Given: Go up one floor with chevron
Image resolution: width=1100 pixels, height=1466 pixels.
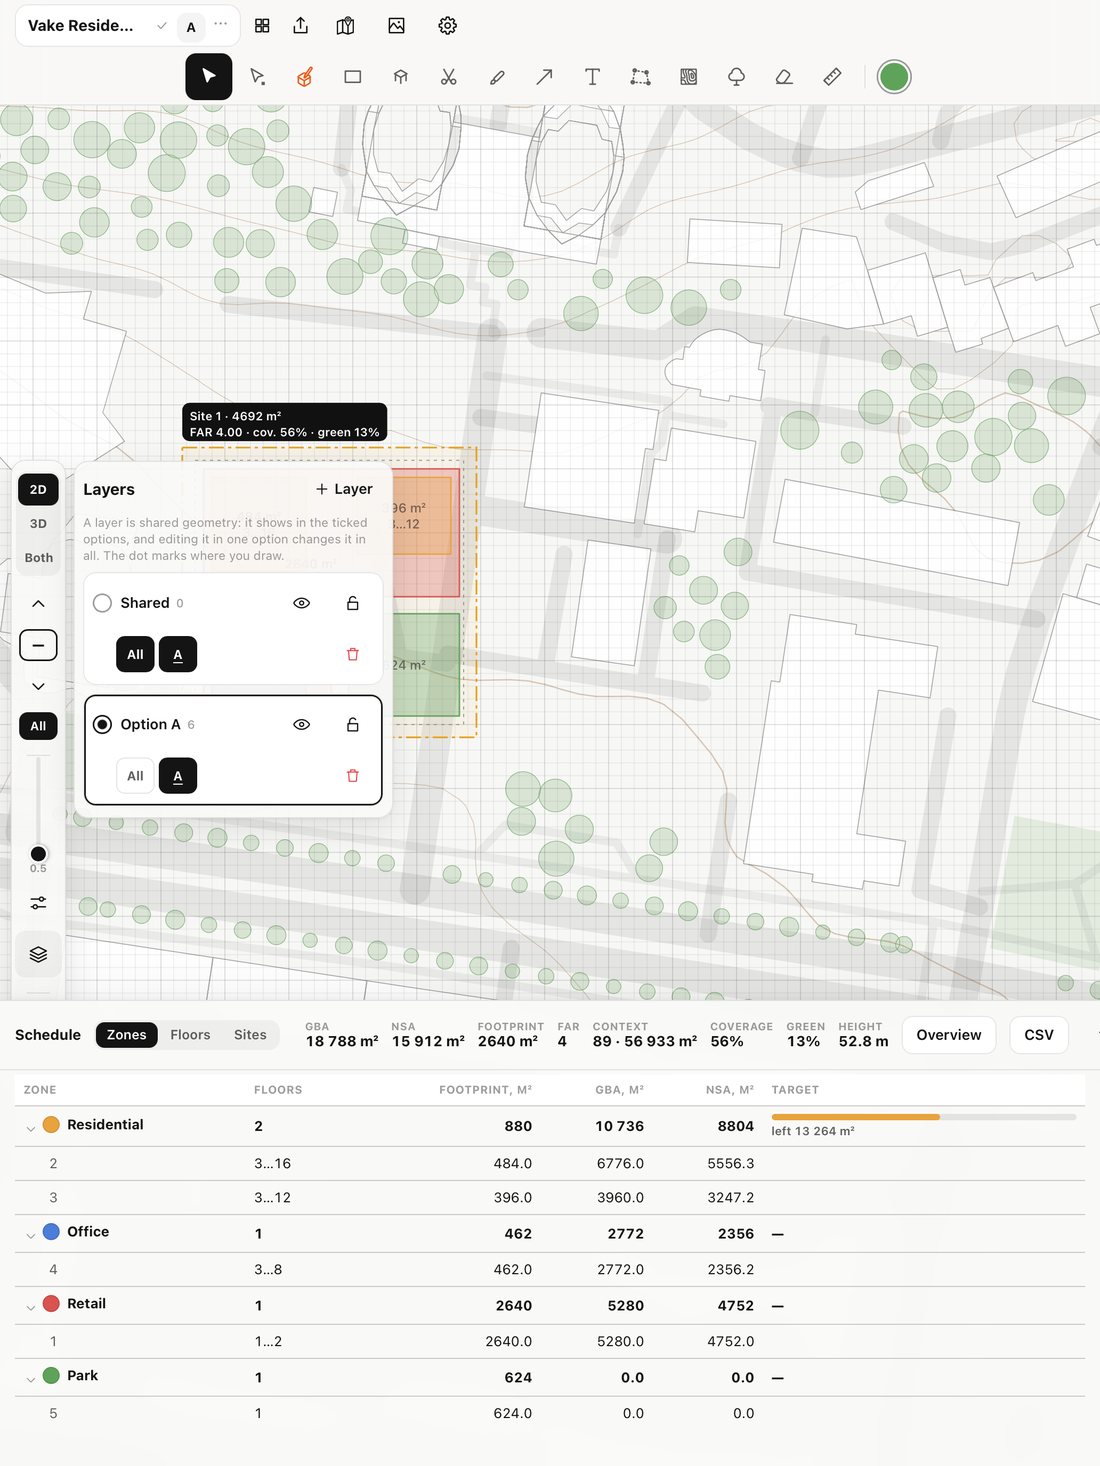Looking at the screenshot, I should pyautogui.click(x=38, y=604).
